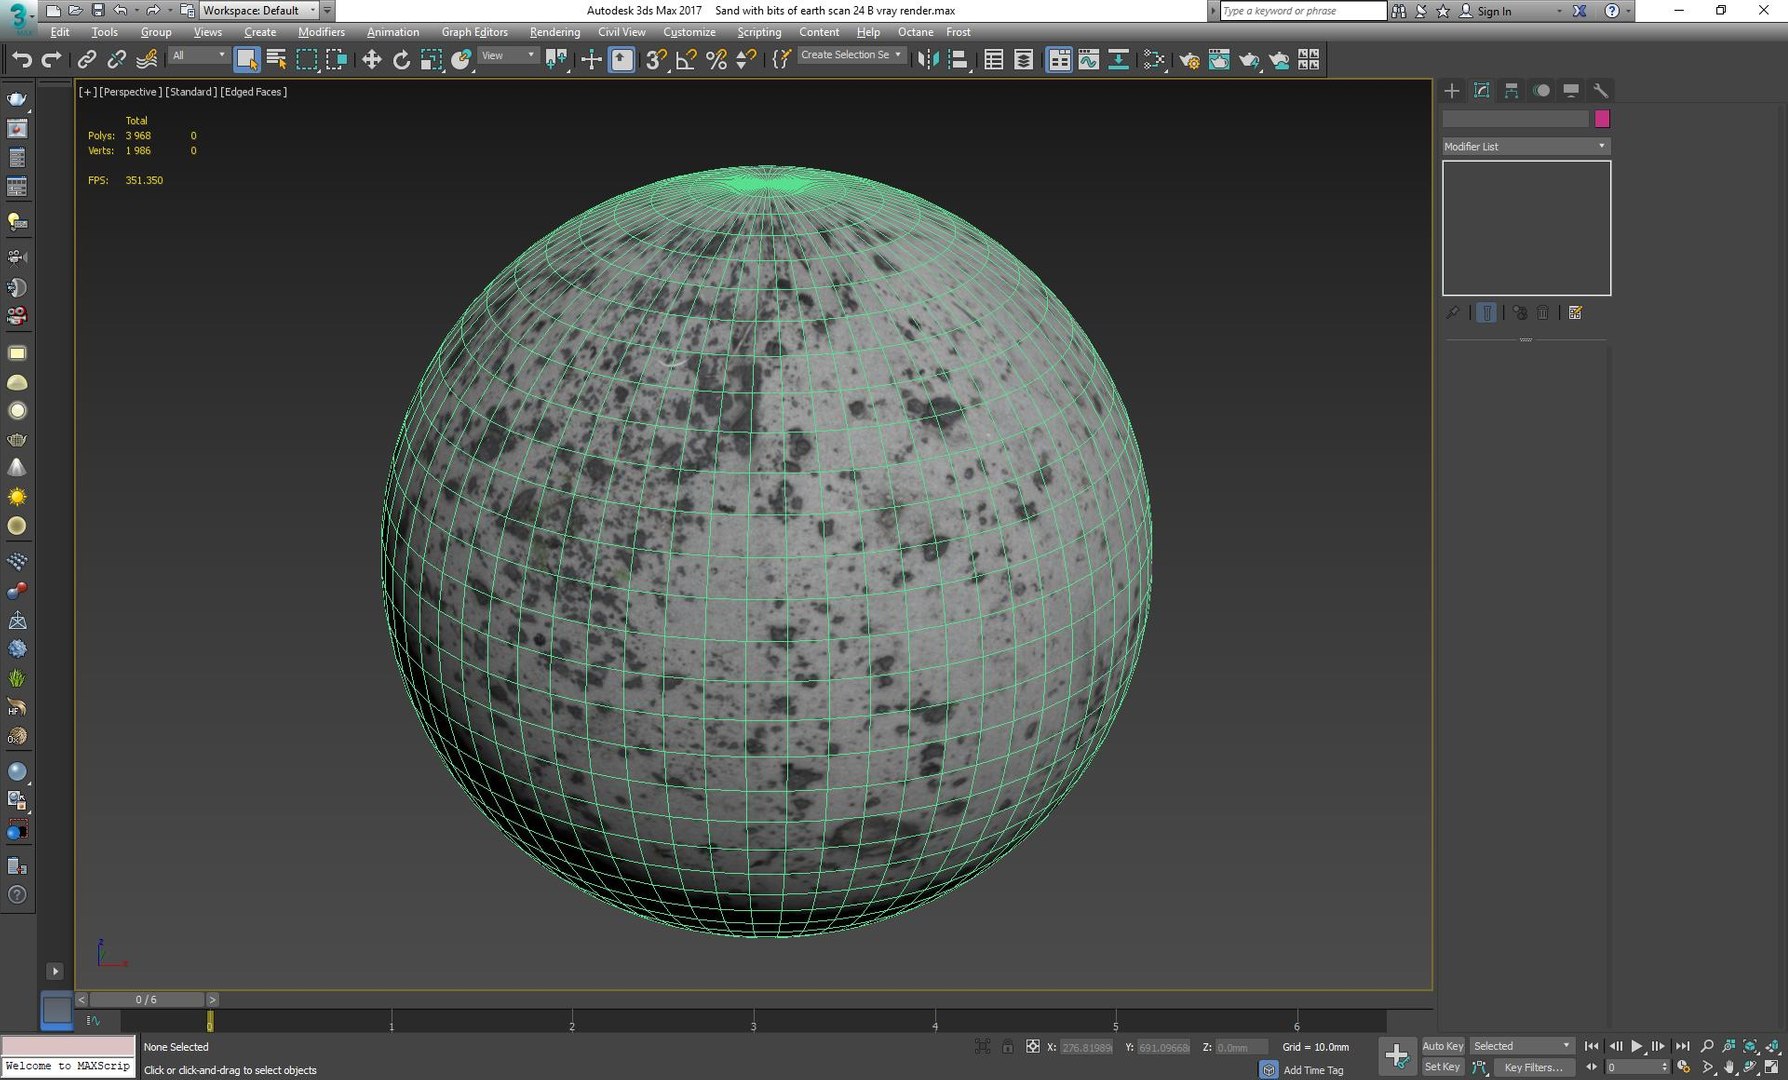Click the Key Filters button

[1534, 1067]
